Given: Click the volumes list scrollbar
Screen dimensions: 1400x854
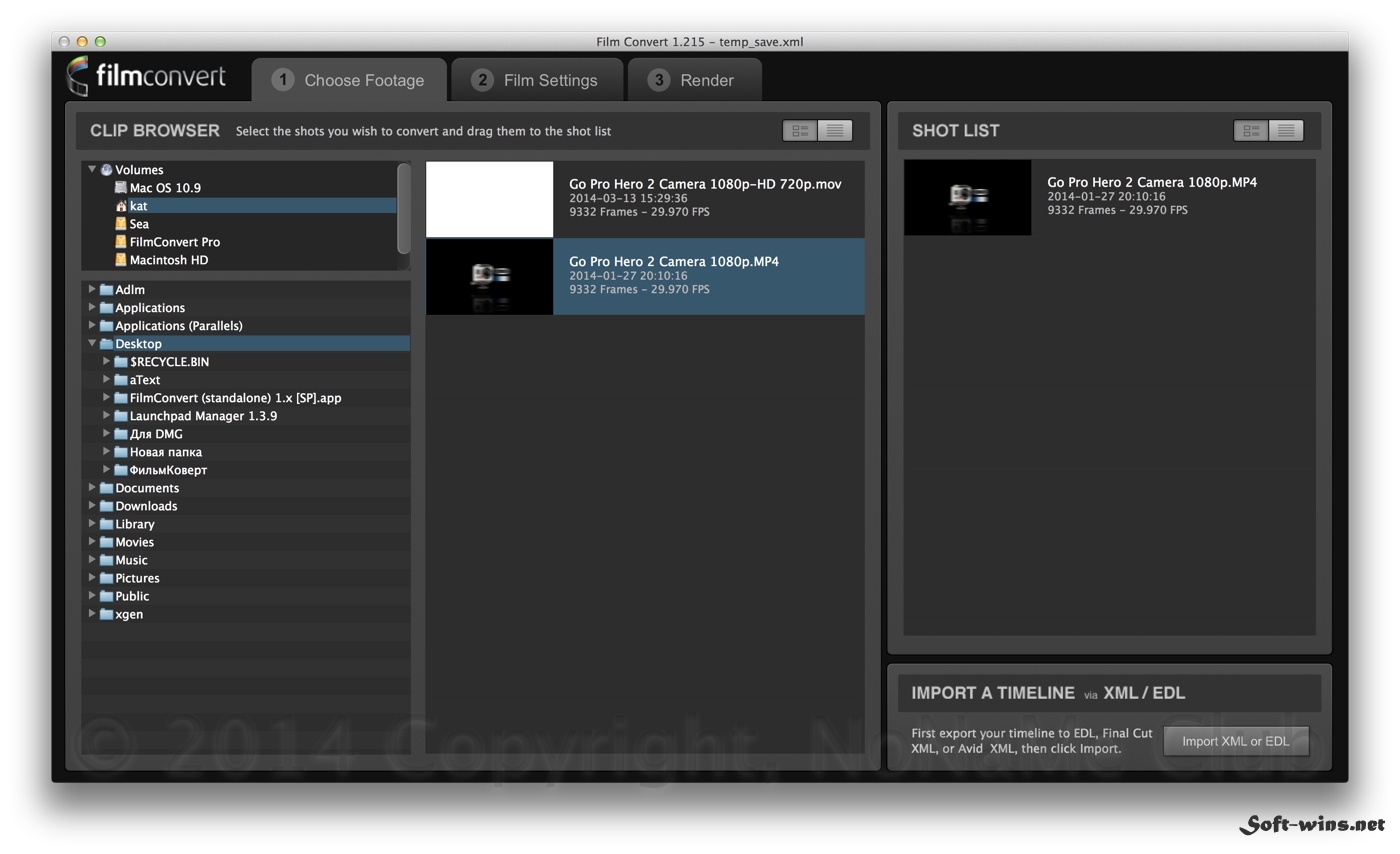Looking at the screenshot, I should 404,209.
